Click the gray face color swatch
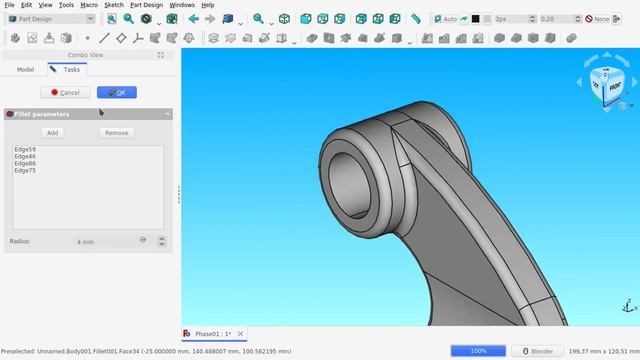This screenshot has width=640, height=360. (x=487, y=19)
